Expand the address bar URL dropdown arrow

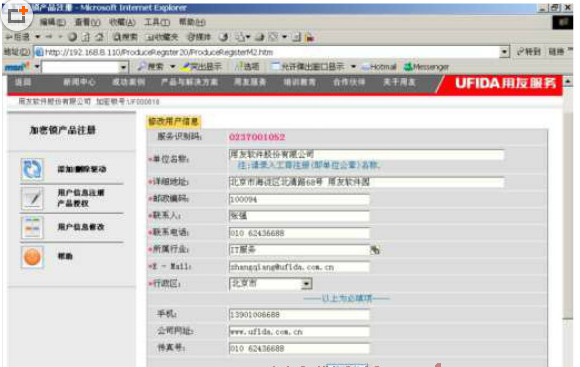click(504, 52)
